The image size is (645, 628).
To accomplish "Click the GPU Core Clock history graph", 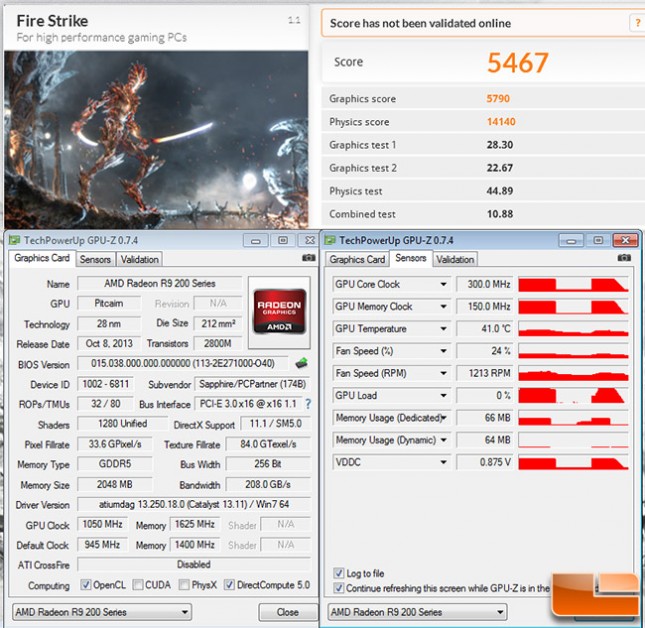I will pyautogui.click(x=573, y=284).
